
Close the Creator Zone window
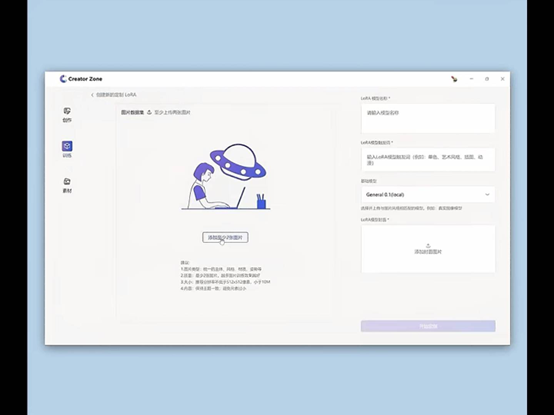502,79
